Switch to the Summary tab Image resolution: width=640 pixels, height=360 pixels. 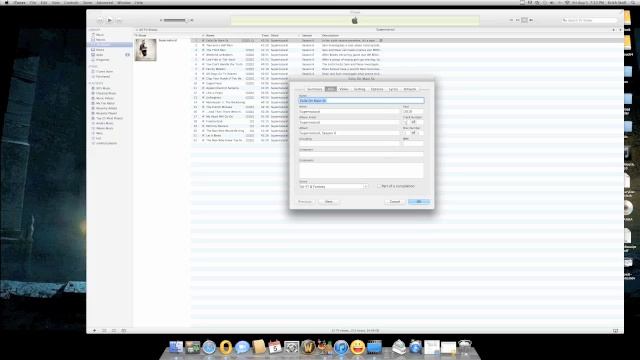[x=314, y=89]
